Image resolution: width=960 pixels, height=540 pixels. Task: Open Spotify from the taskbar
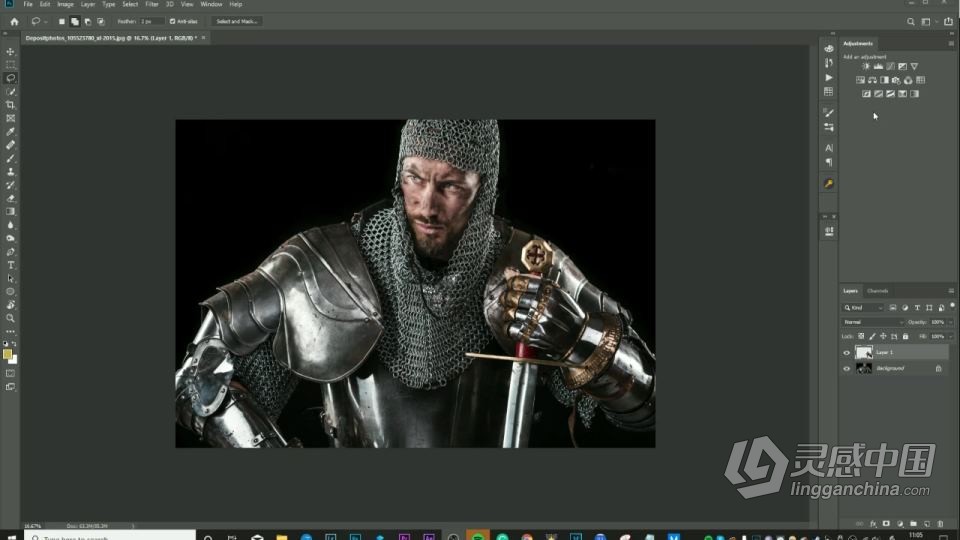(x=478, y=536)
